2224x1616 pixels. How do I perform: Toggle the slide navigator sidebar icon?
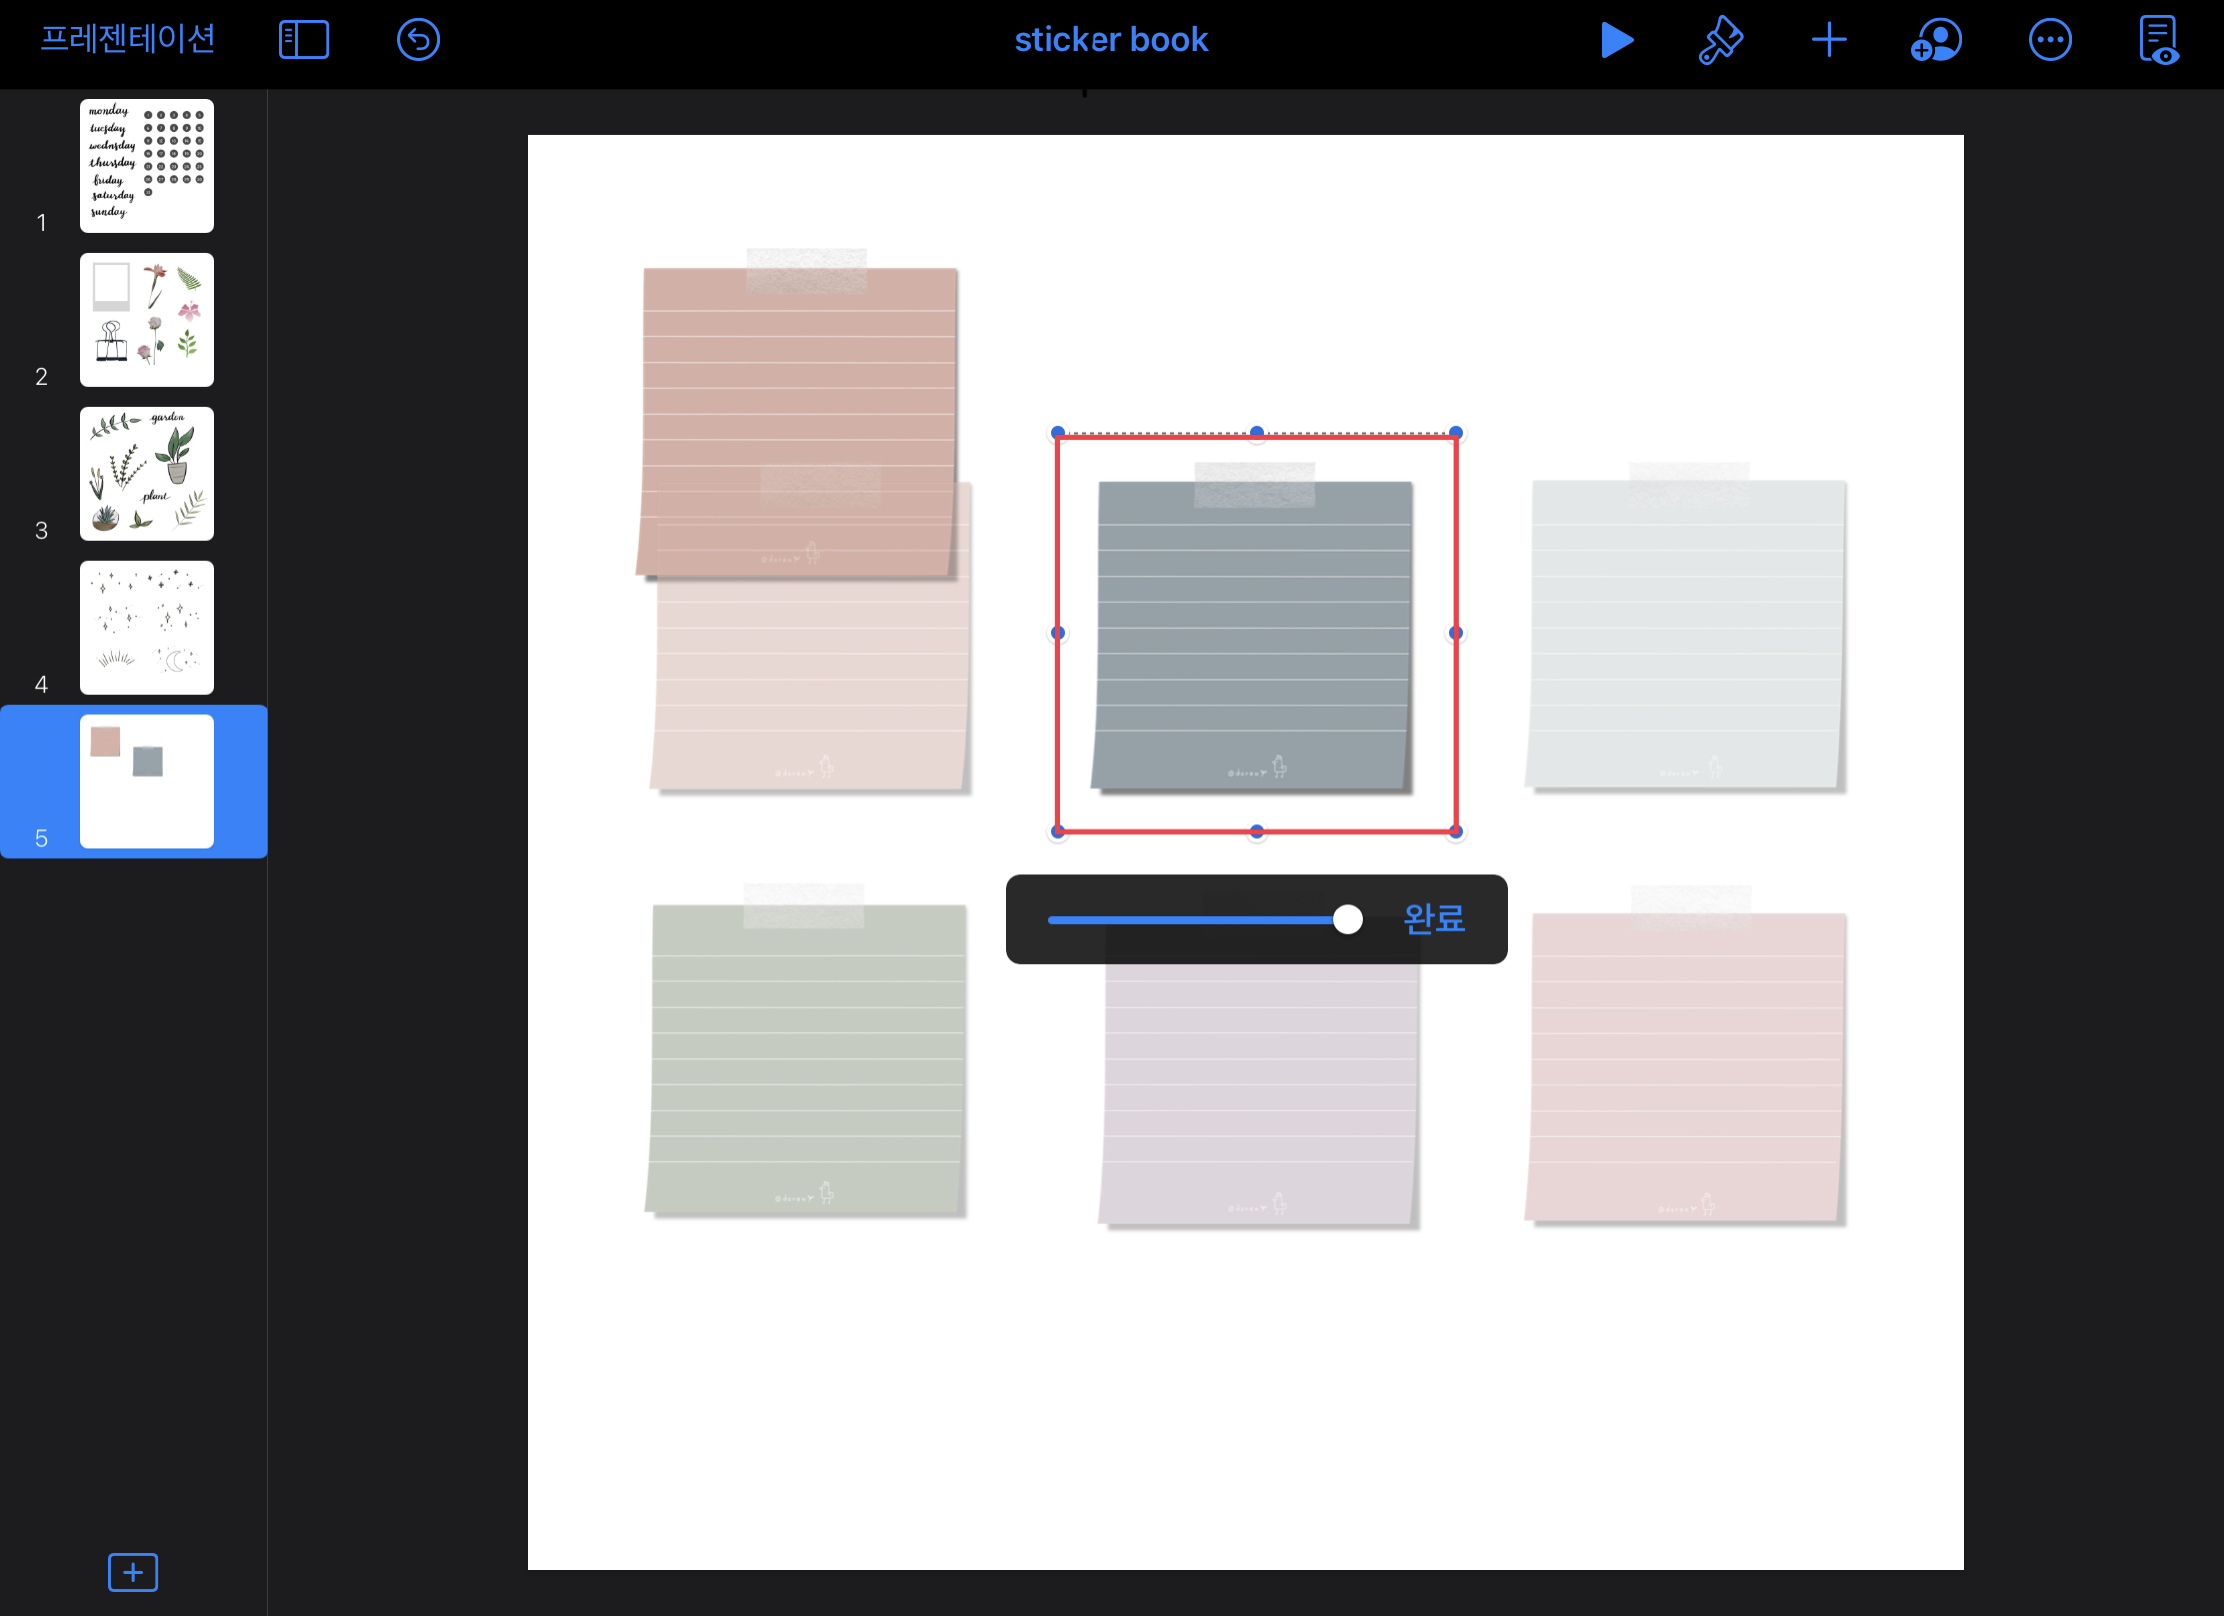303,40
